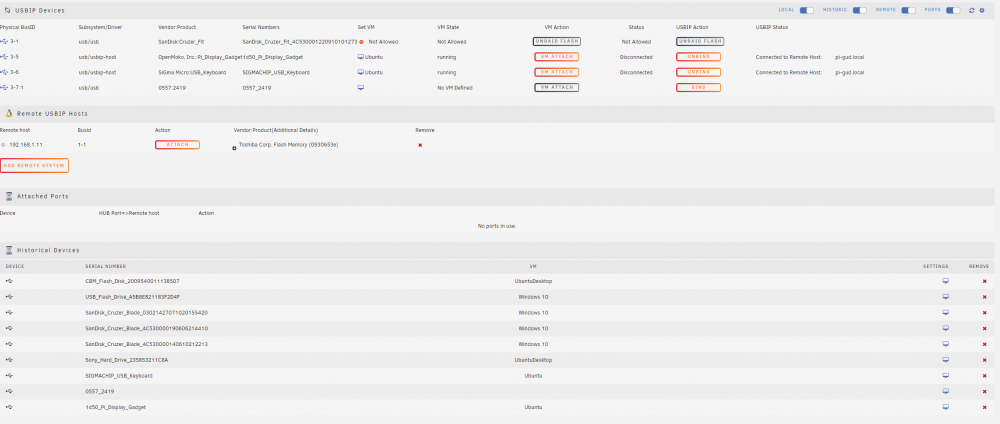Image resolution: width=1000 pixels, height=424 pixels.
Task: Open settings icon for SIGMACHIP_USB_Keyboard history row
Action: 946,376
